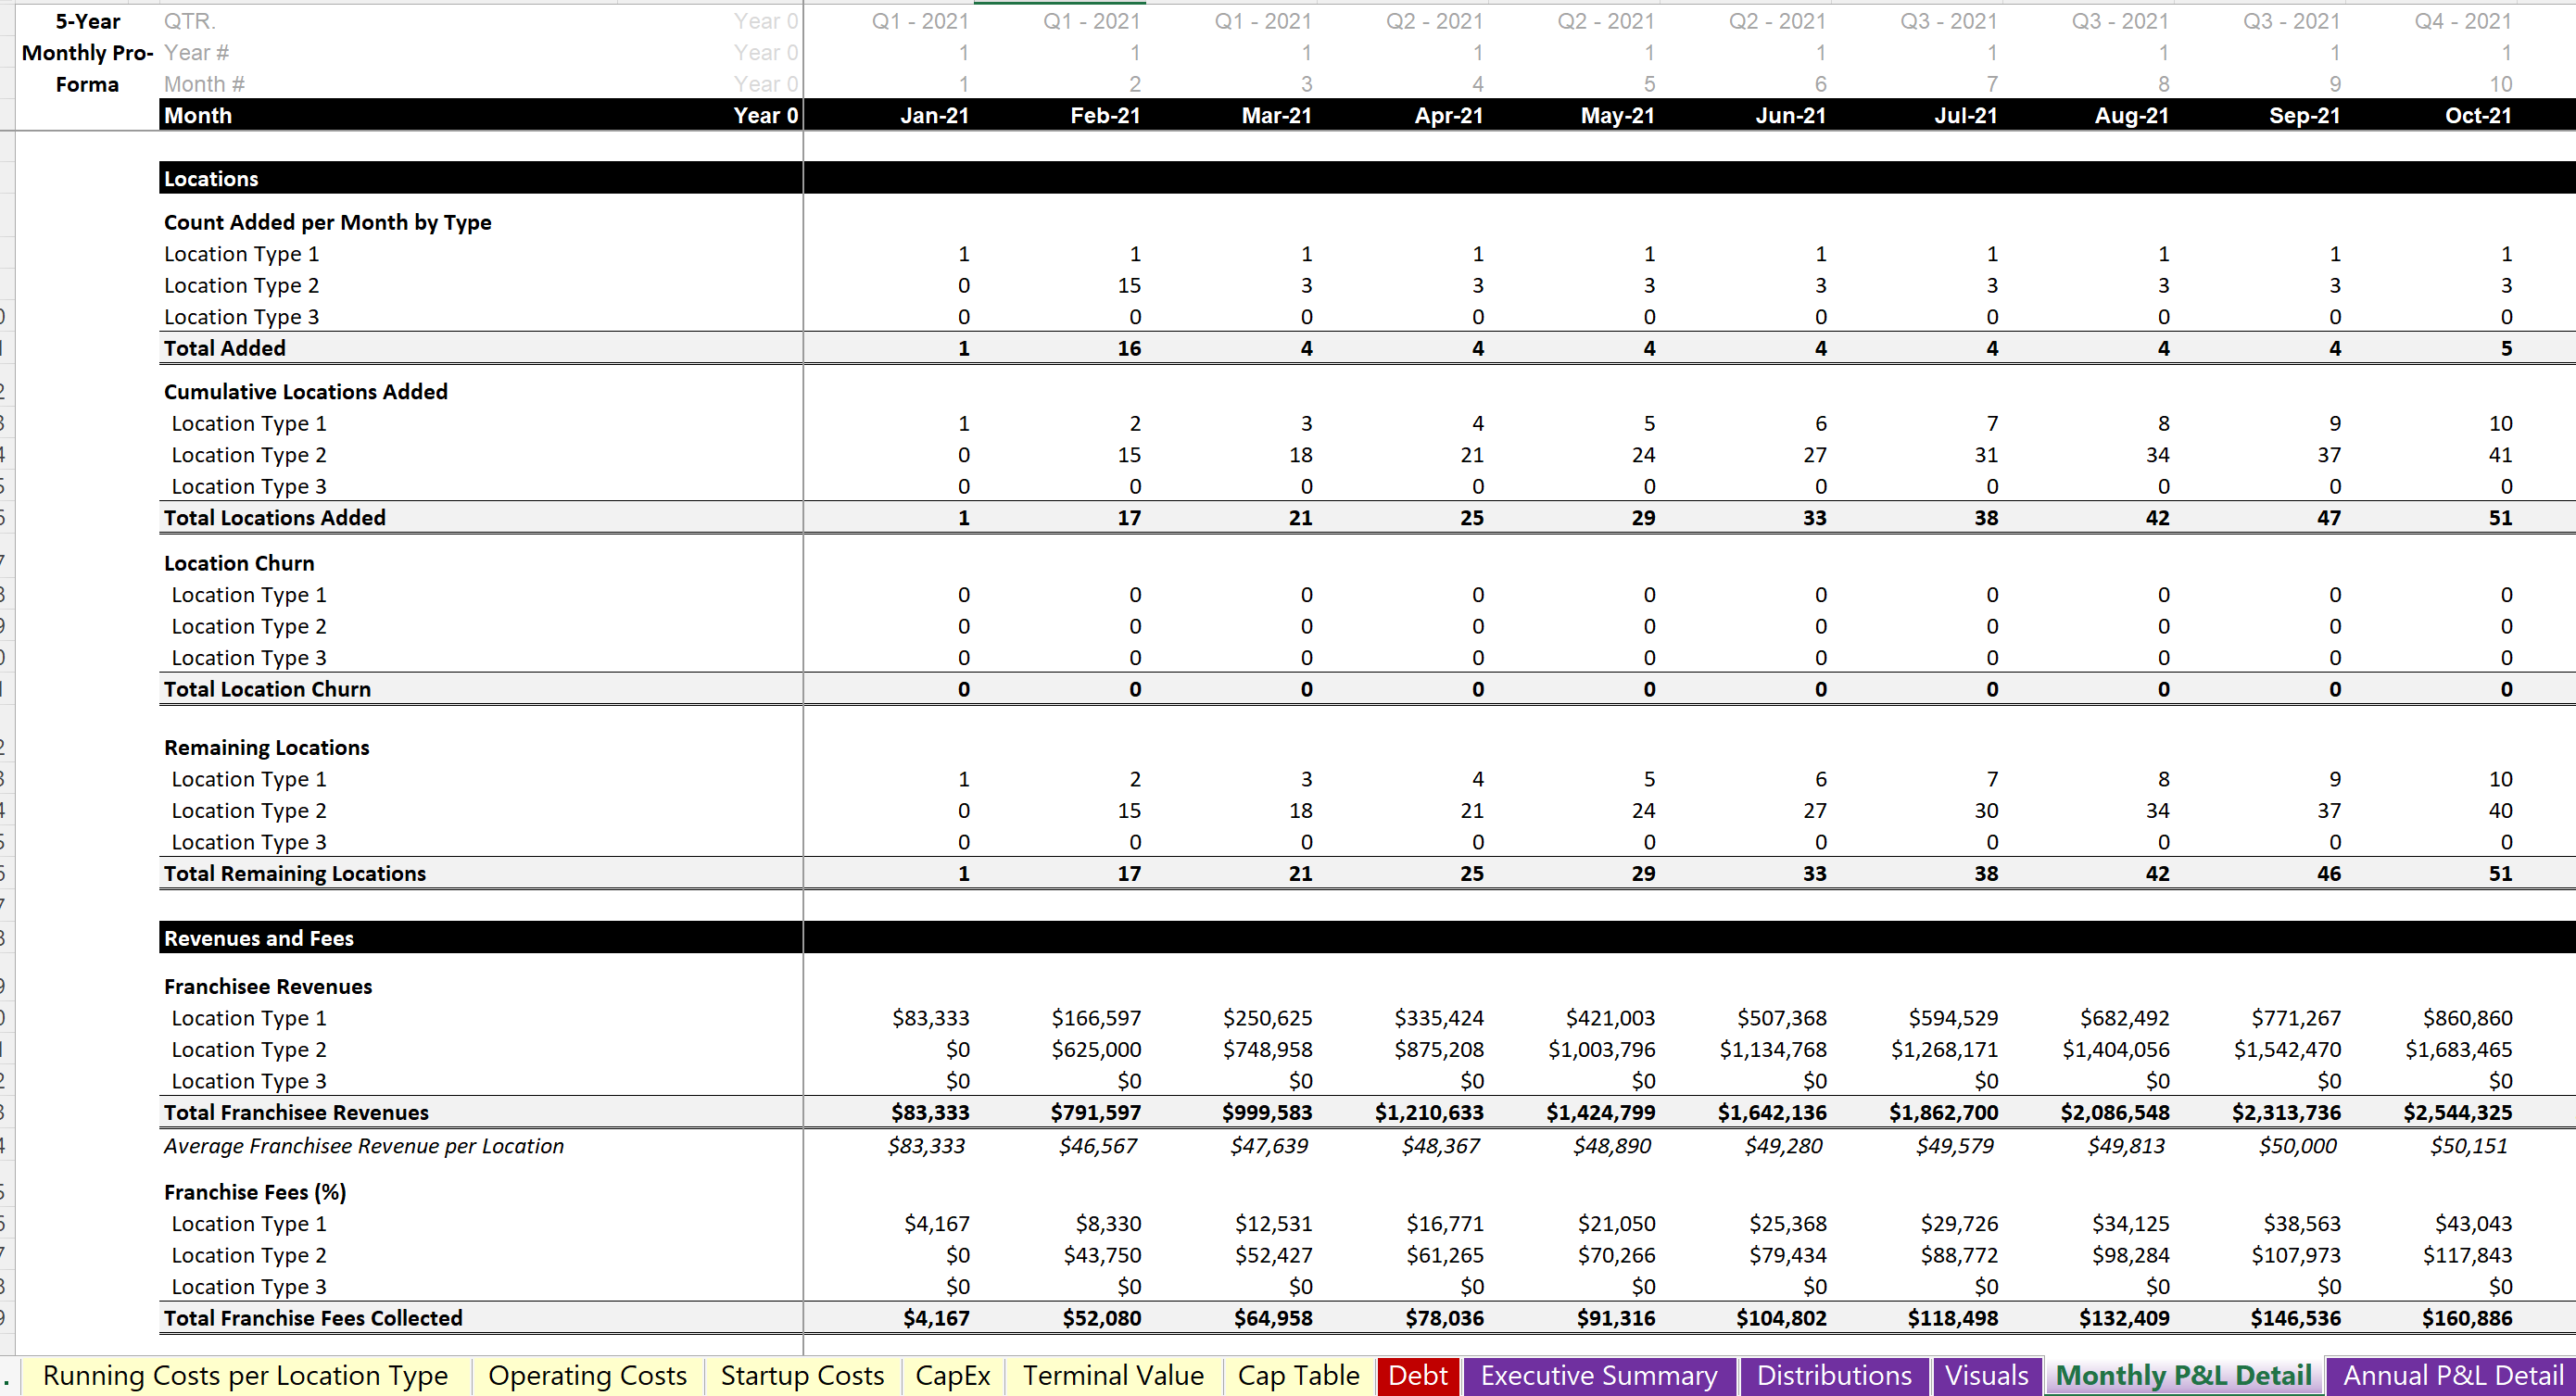Click Jan-21 Location Type 1 fee $4,167
Image resolution: width=2576 pixels, height=1396 pixels.
tap(936, 1223)
